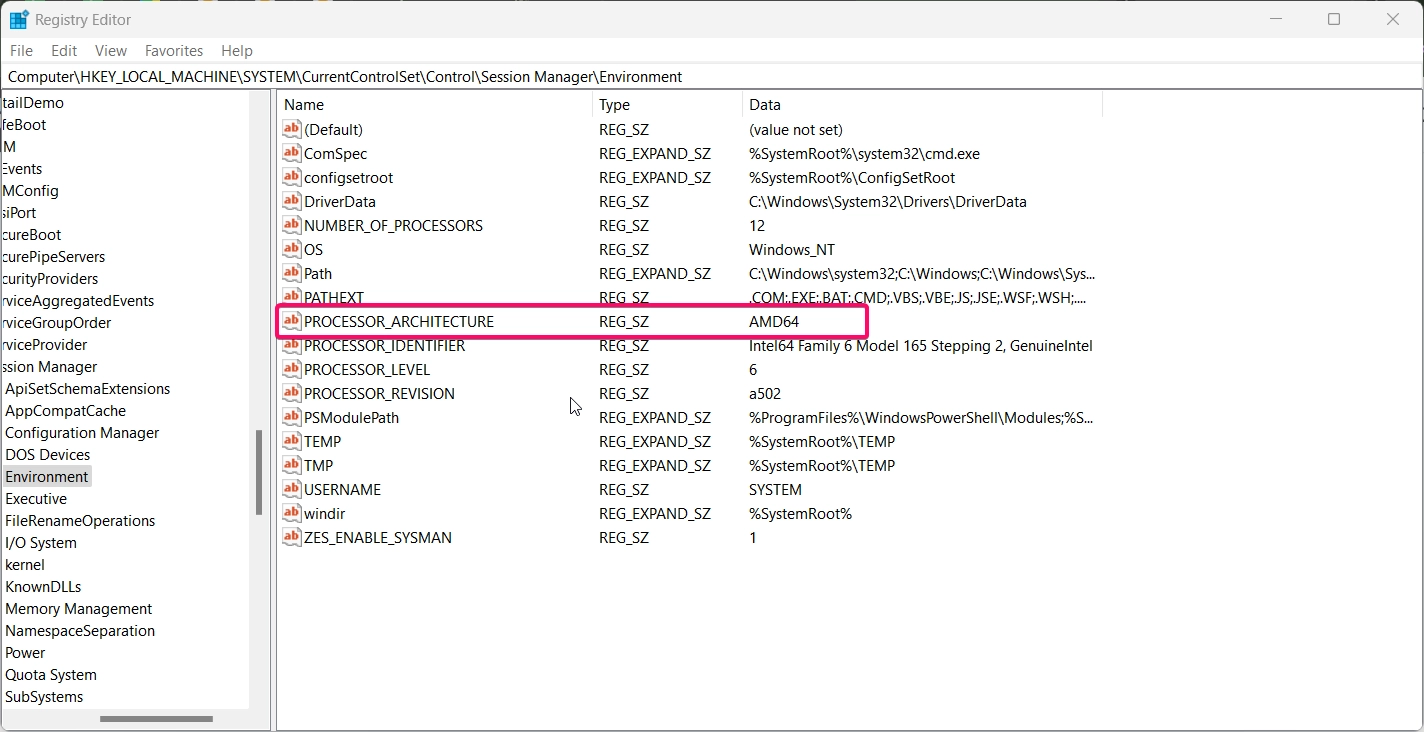Click the Intel64 Family 6 data value
The height and width of the screenshot is (732, 1424).
(x=920, y=345)
